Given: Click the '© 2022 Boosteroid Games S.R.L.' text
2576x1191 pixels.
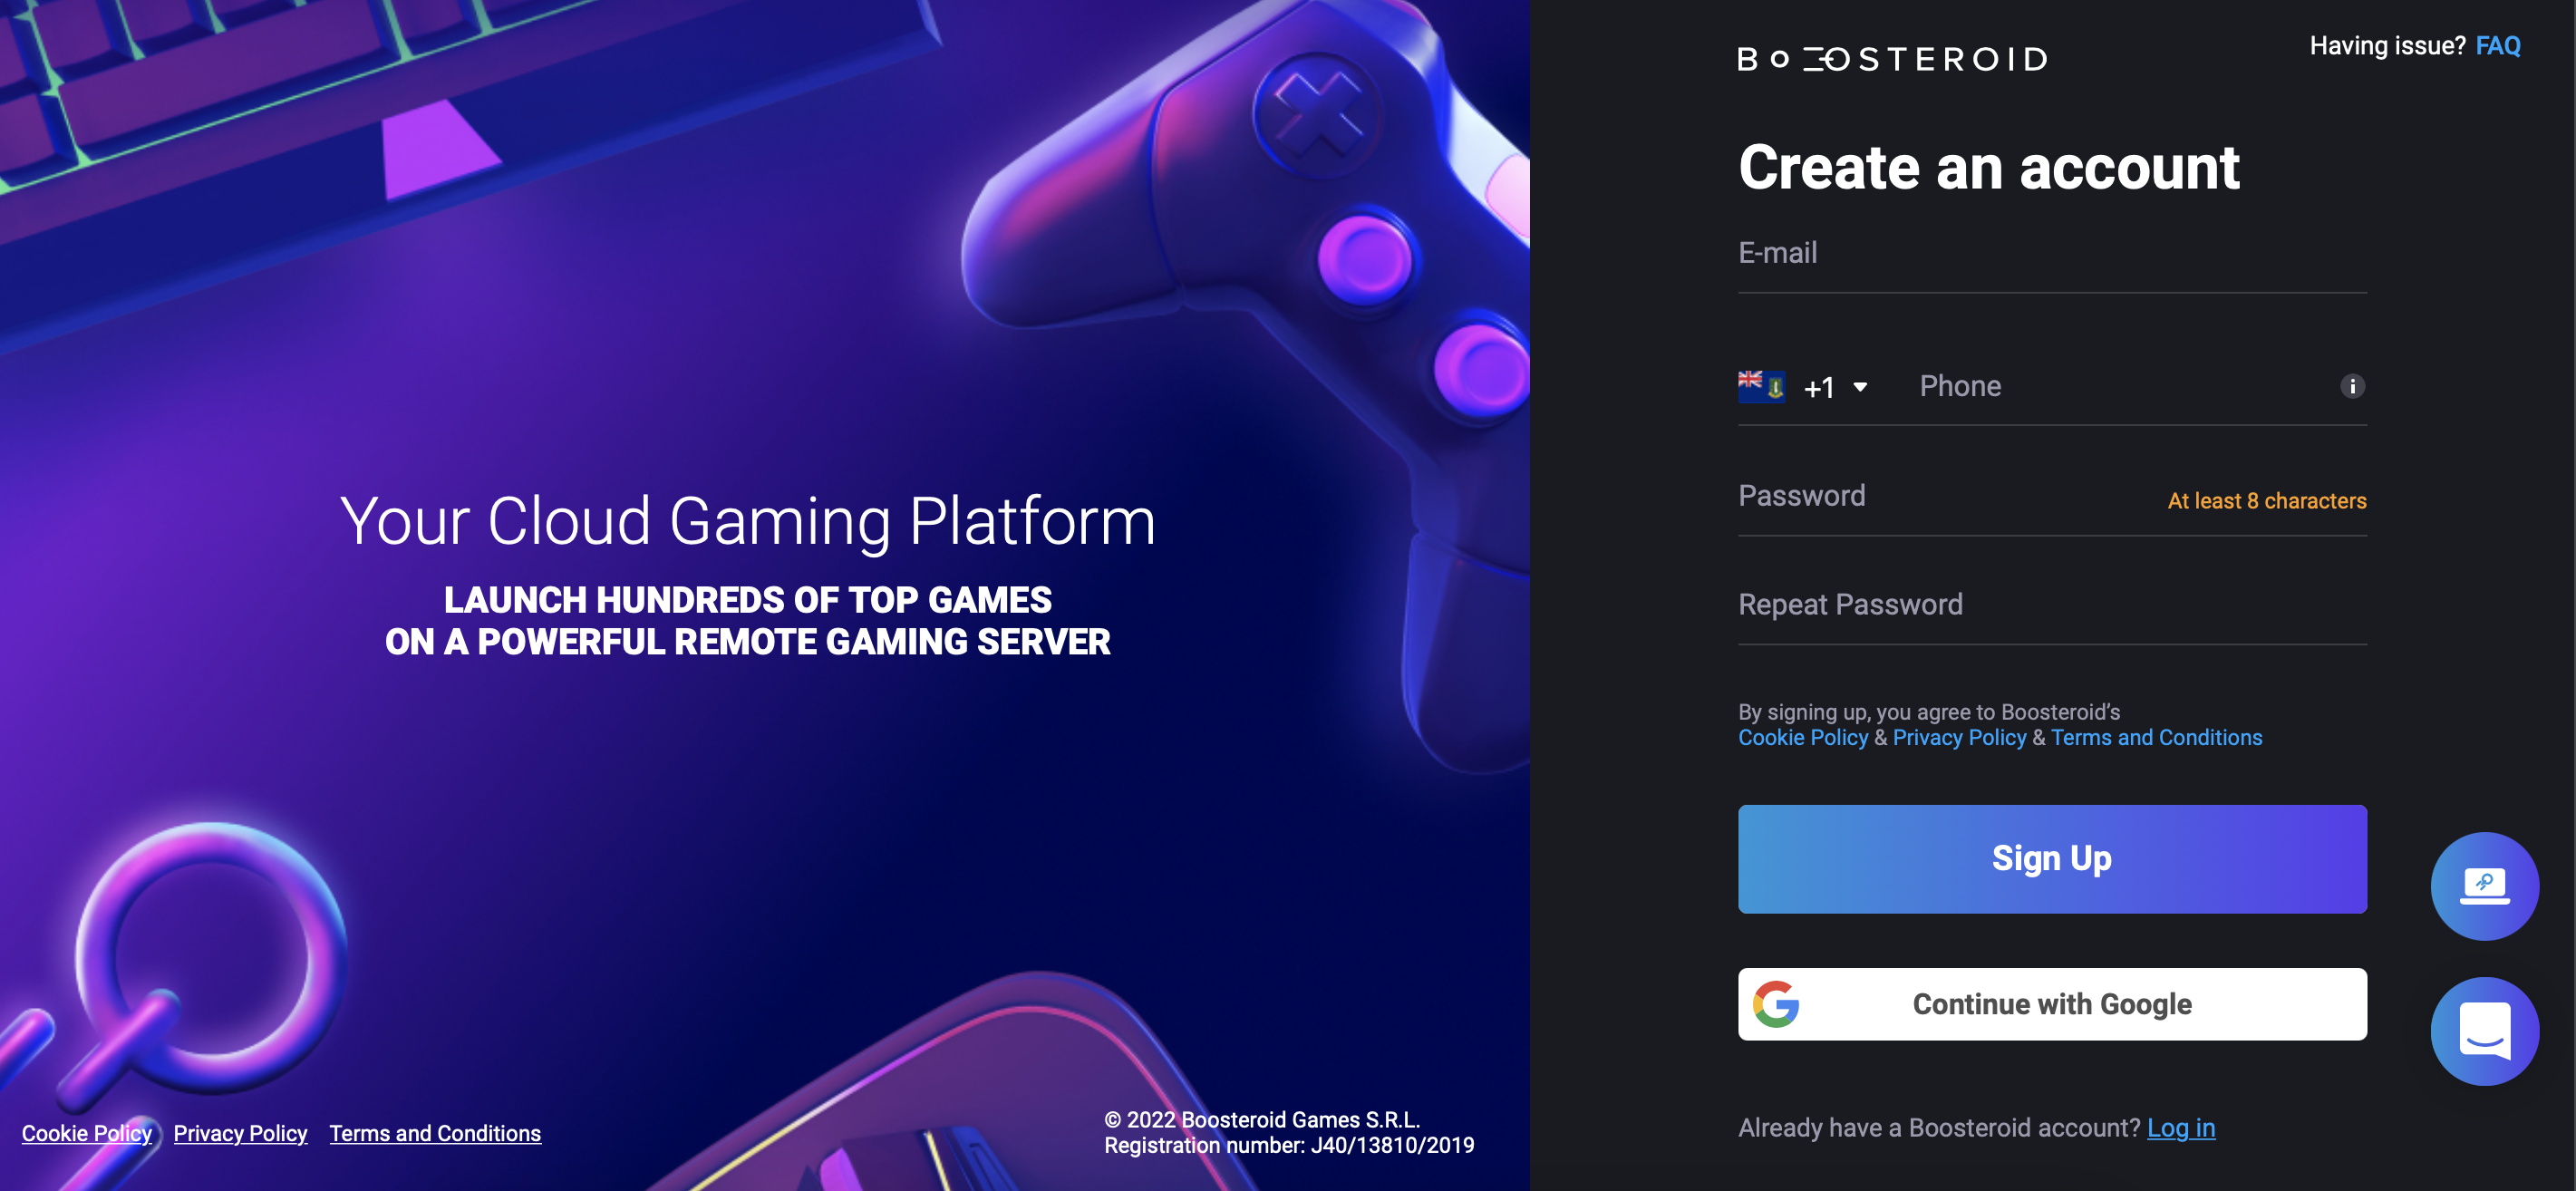Looking at the screenshot, I should [x=1262, y=1120].
